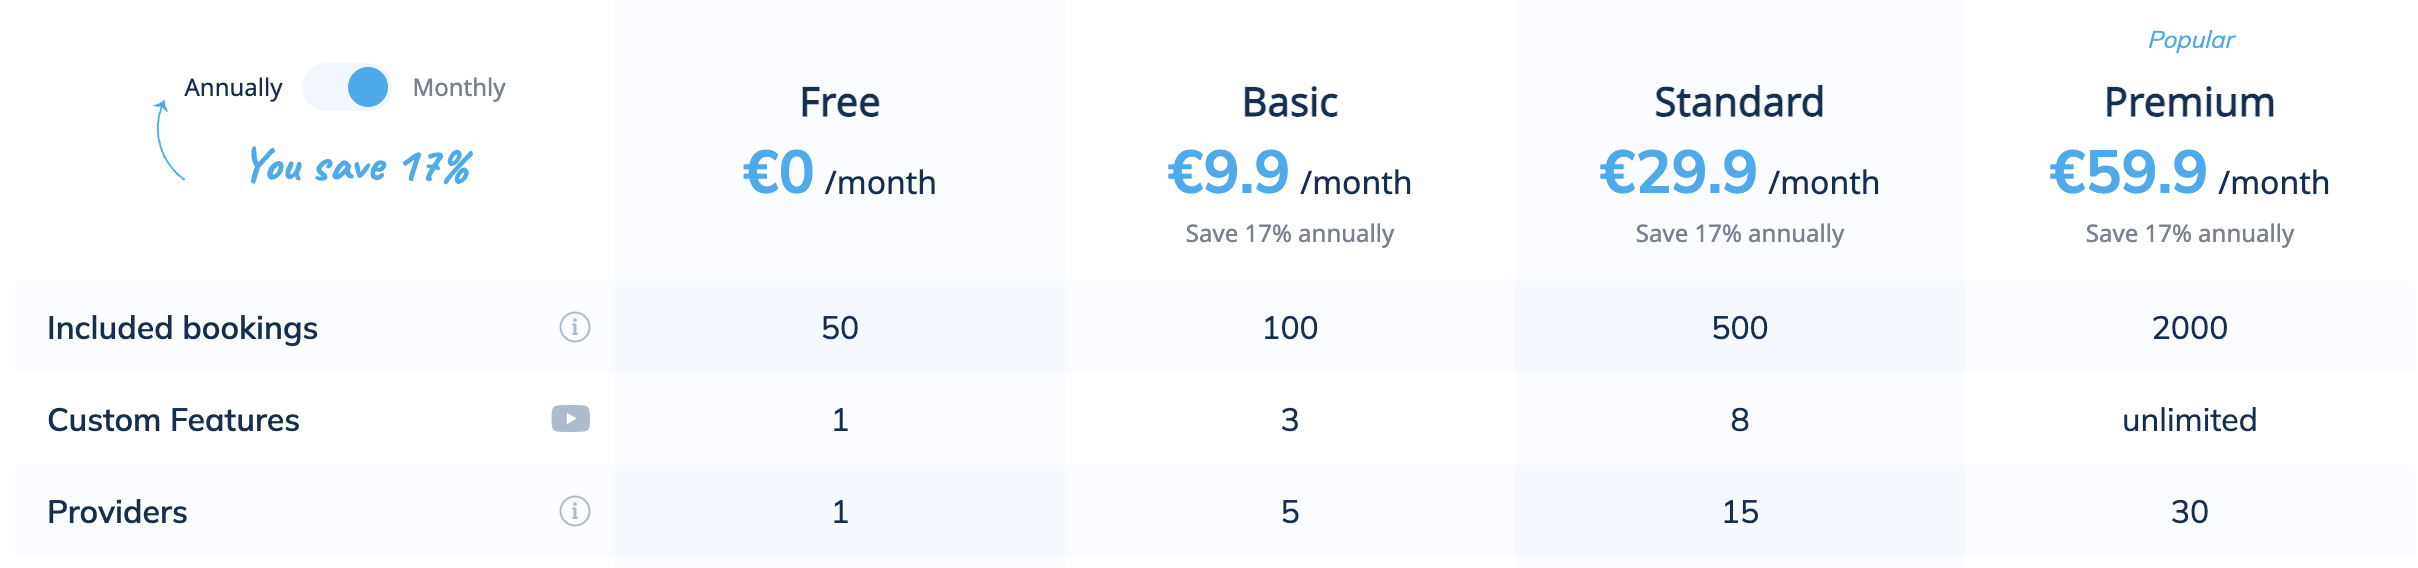The height and width of the screenshot is (568, 2418).
Task: Click the €29.9 Standard price
Action: tap(1678, 172)
